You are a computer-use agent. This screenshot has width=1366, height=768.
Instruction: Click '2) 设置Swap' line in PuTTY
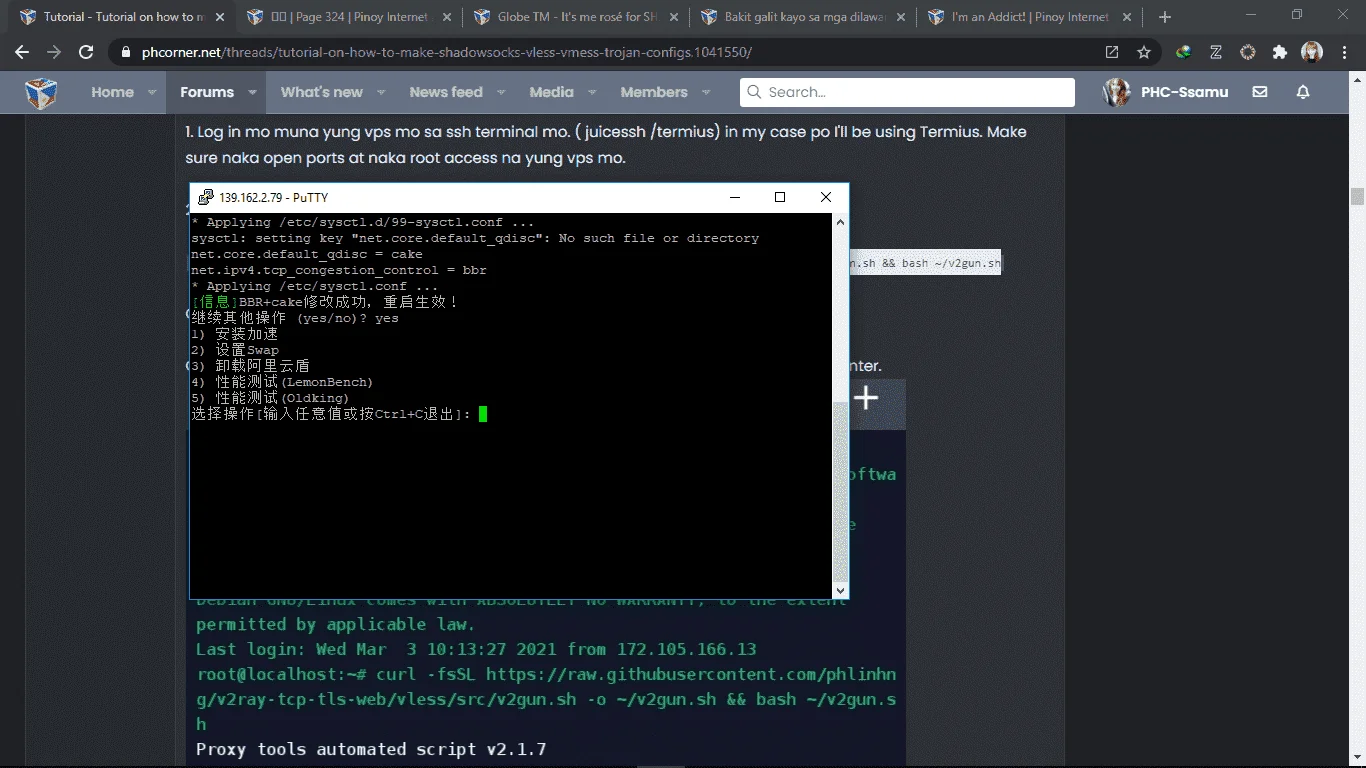235,350
